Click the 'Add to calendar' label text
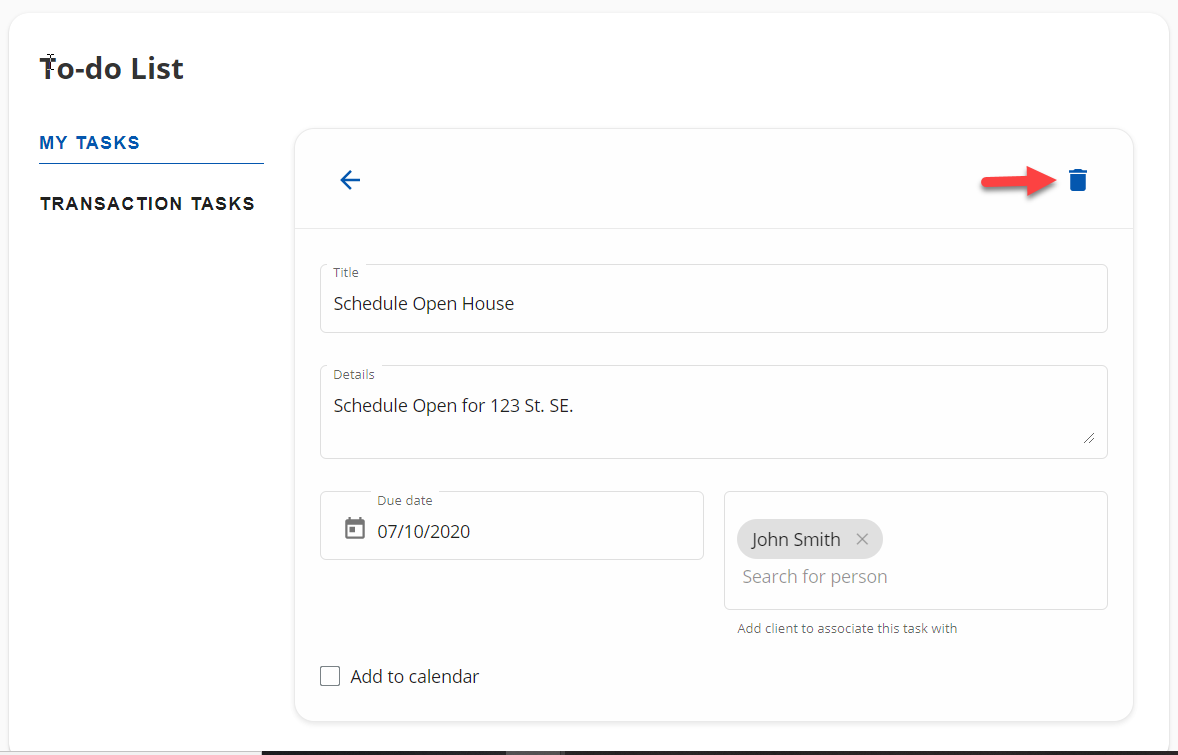The height and width of the screenshot is (755, 1178). pos(414,677)
